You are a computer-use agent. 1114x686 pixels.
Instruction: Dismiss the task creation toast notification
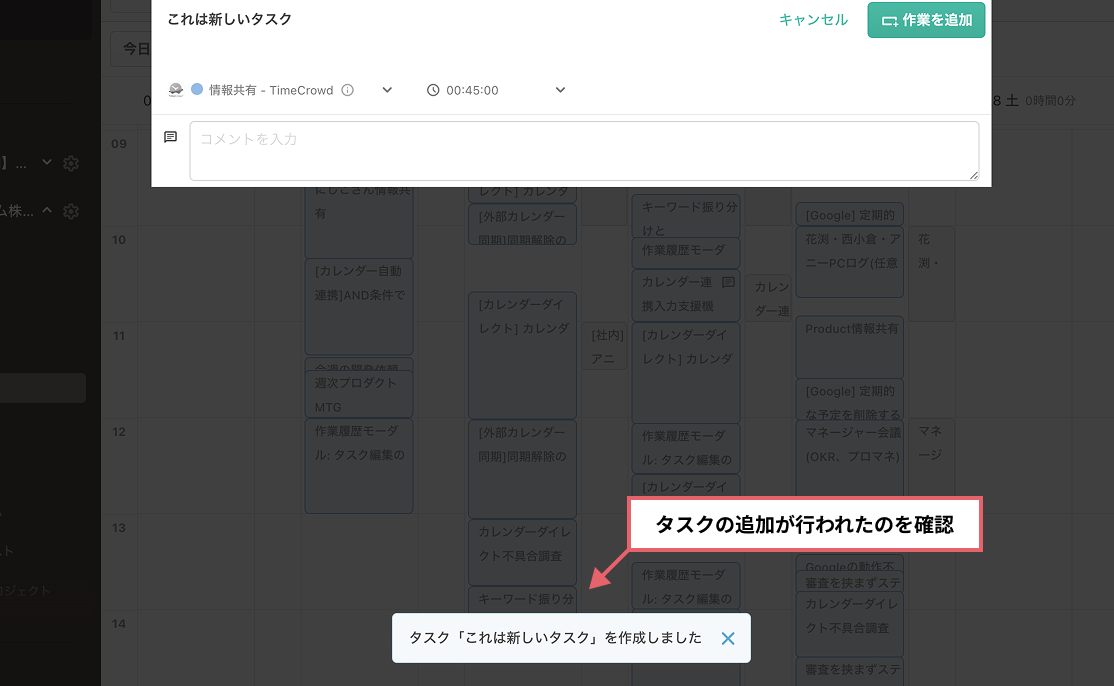(x=727, y=638)
